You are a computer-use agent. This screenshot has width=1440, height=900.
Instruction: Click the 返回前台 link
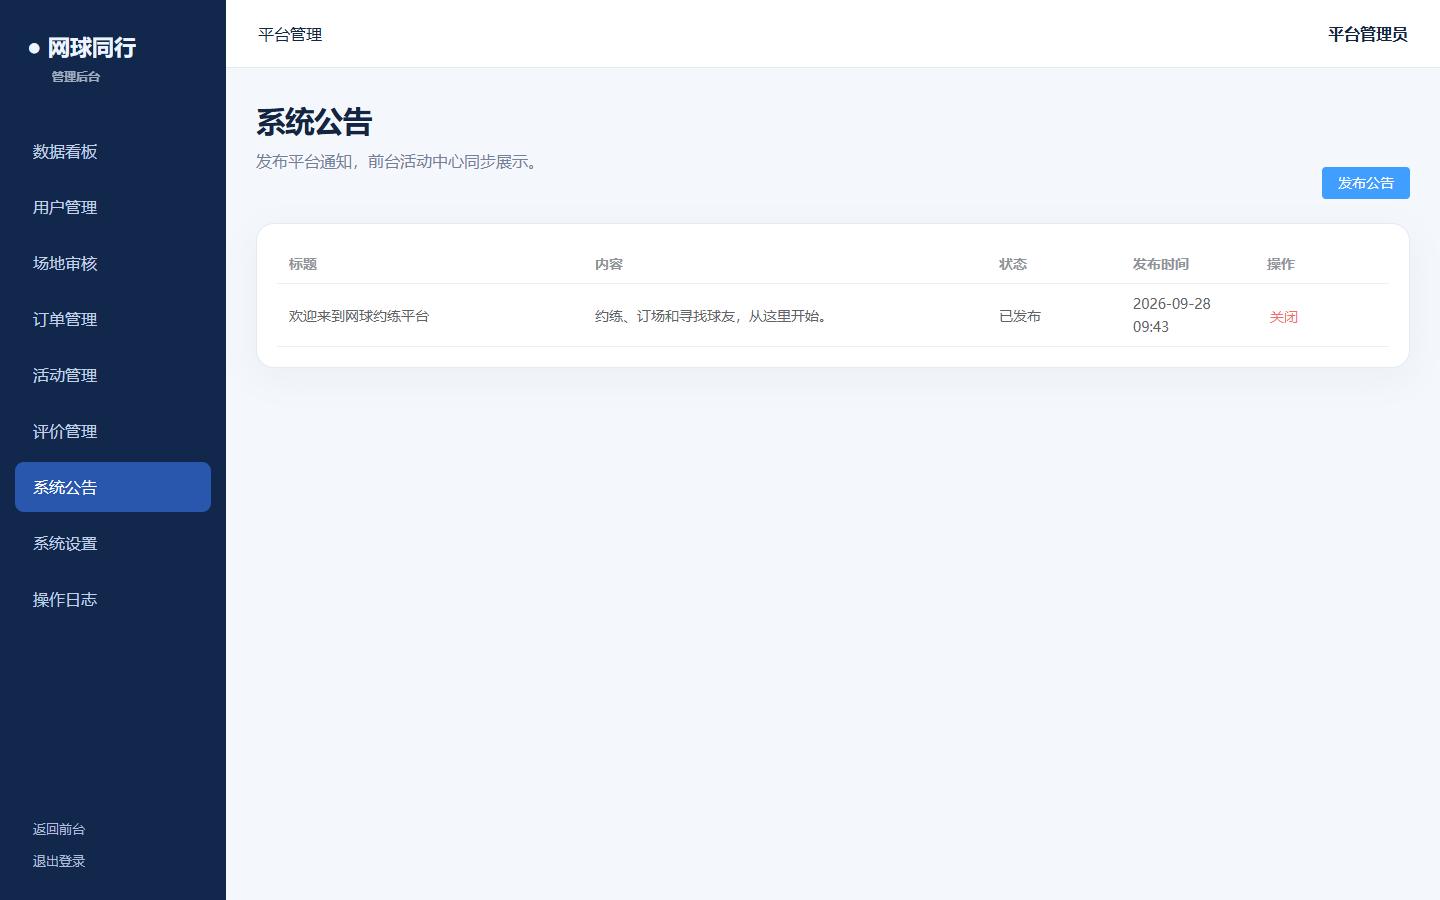point(59,829)
